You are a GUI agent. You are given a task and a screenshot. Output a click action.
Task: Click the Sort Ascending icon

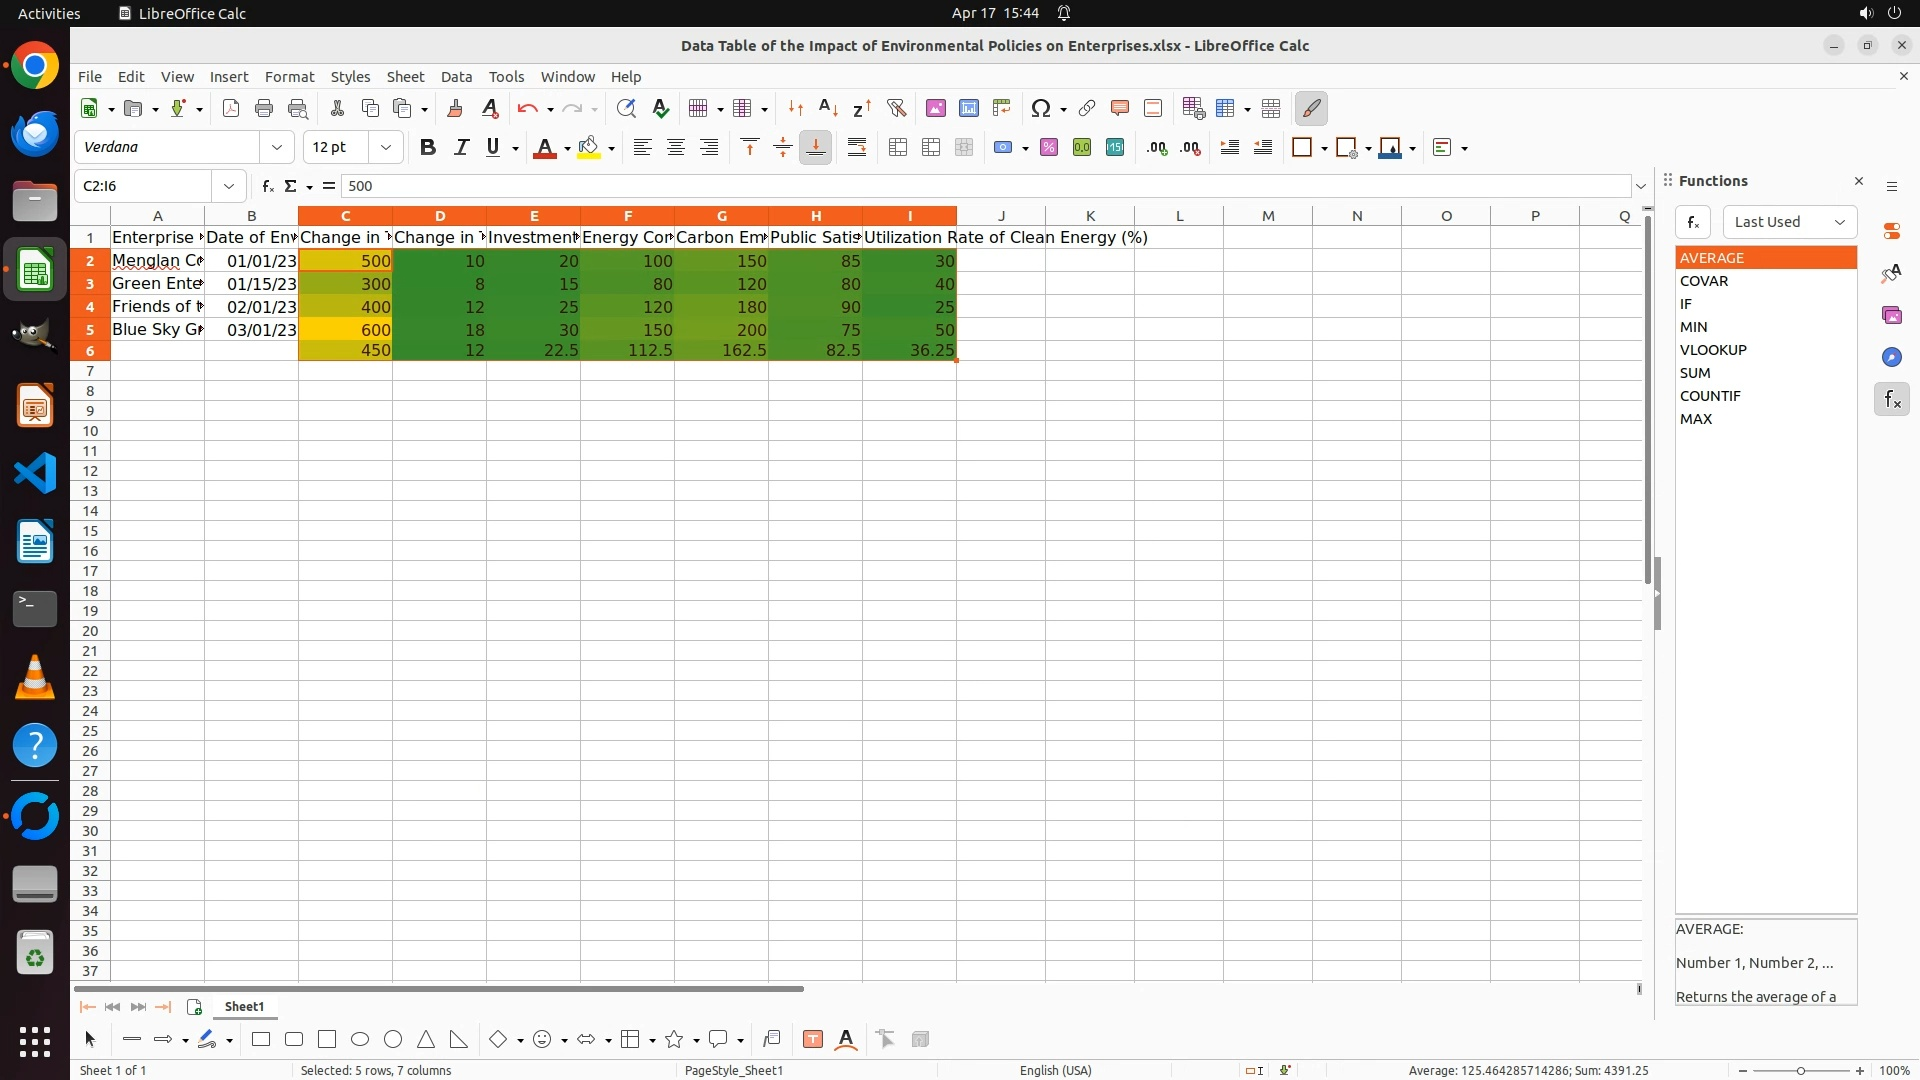pyautogui.click(x=828, y=108)
